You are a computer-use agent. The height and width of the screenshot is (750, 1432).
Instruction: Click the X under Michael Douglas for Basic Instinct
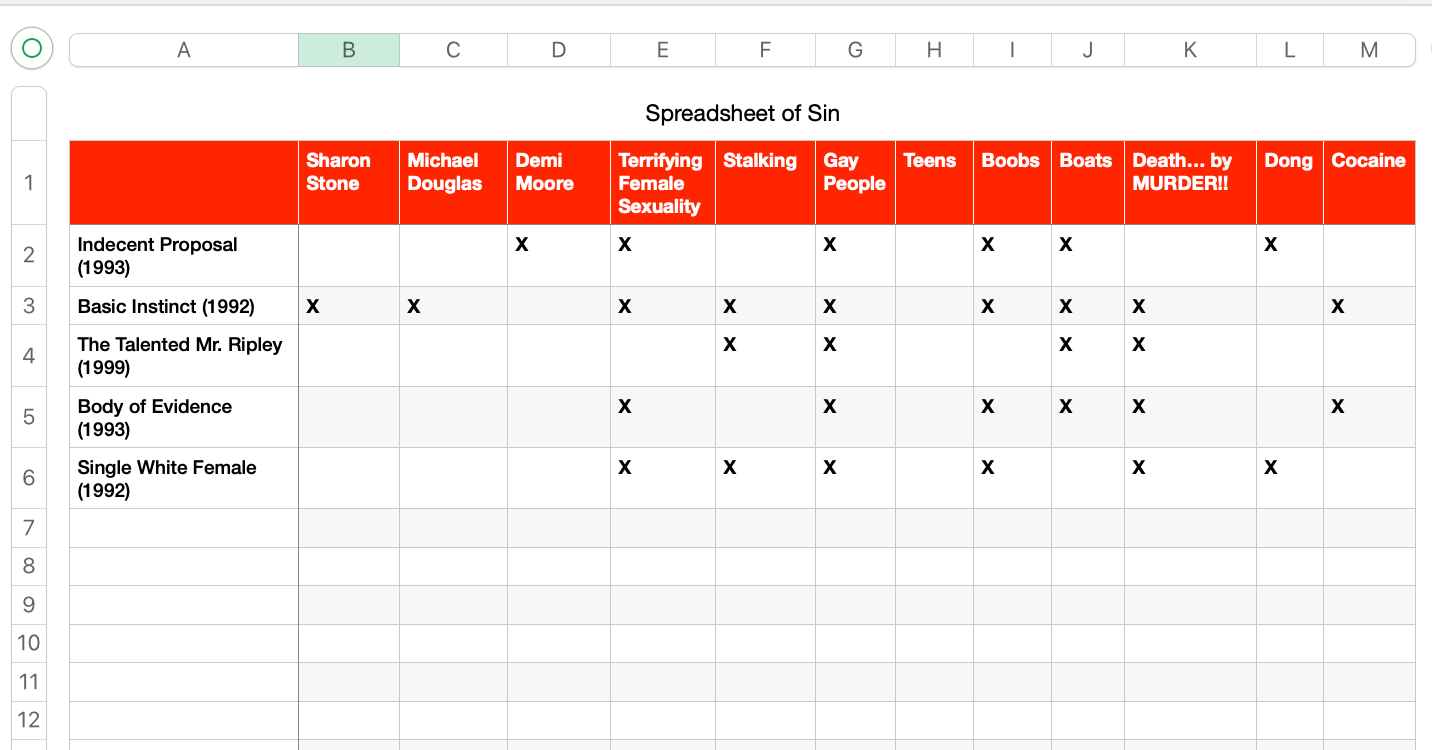(414, 306)
